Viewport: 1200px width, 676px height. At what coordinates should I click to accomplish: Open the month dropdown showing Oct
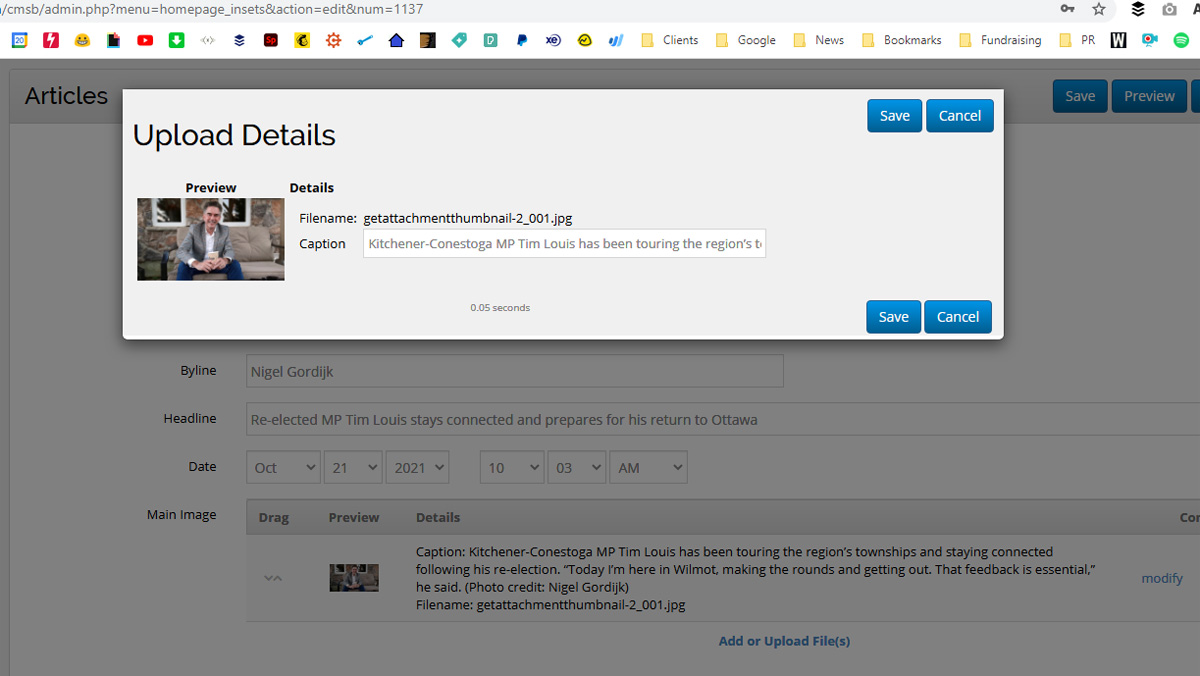tap(283, 467)
